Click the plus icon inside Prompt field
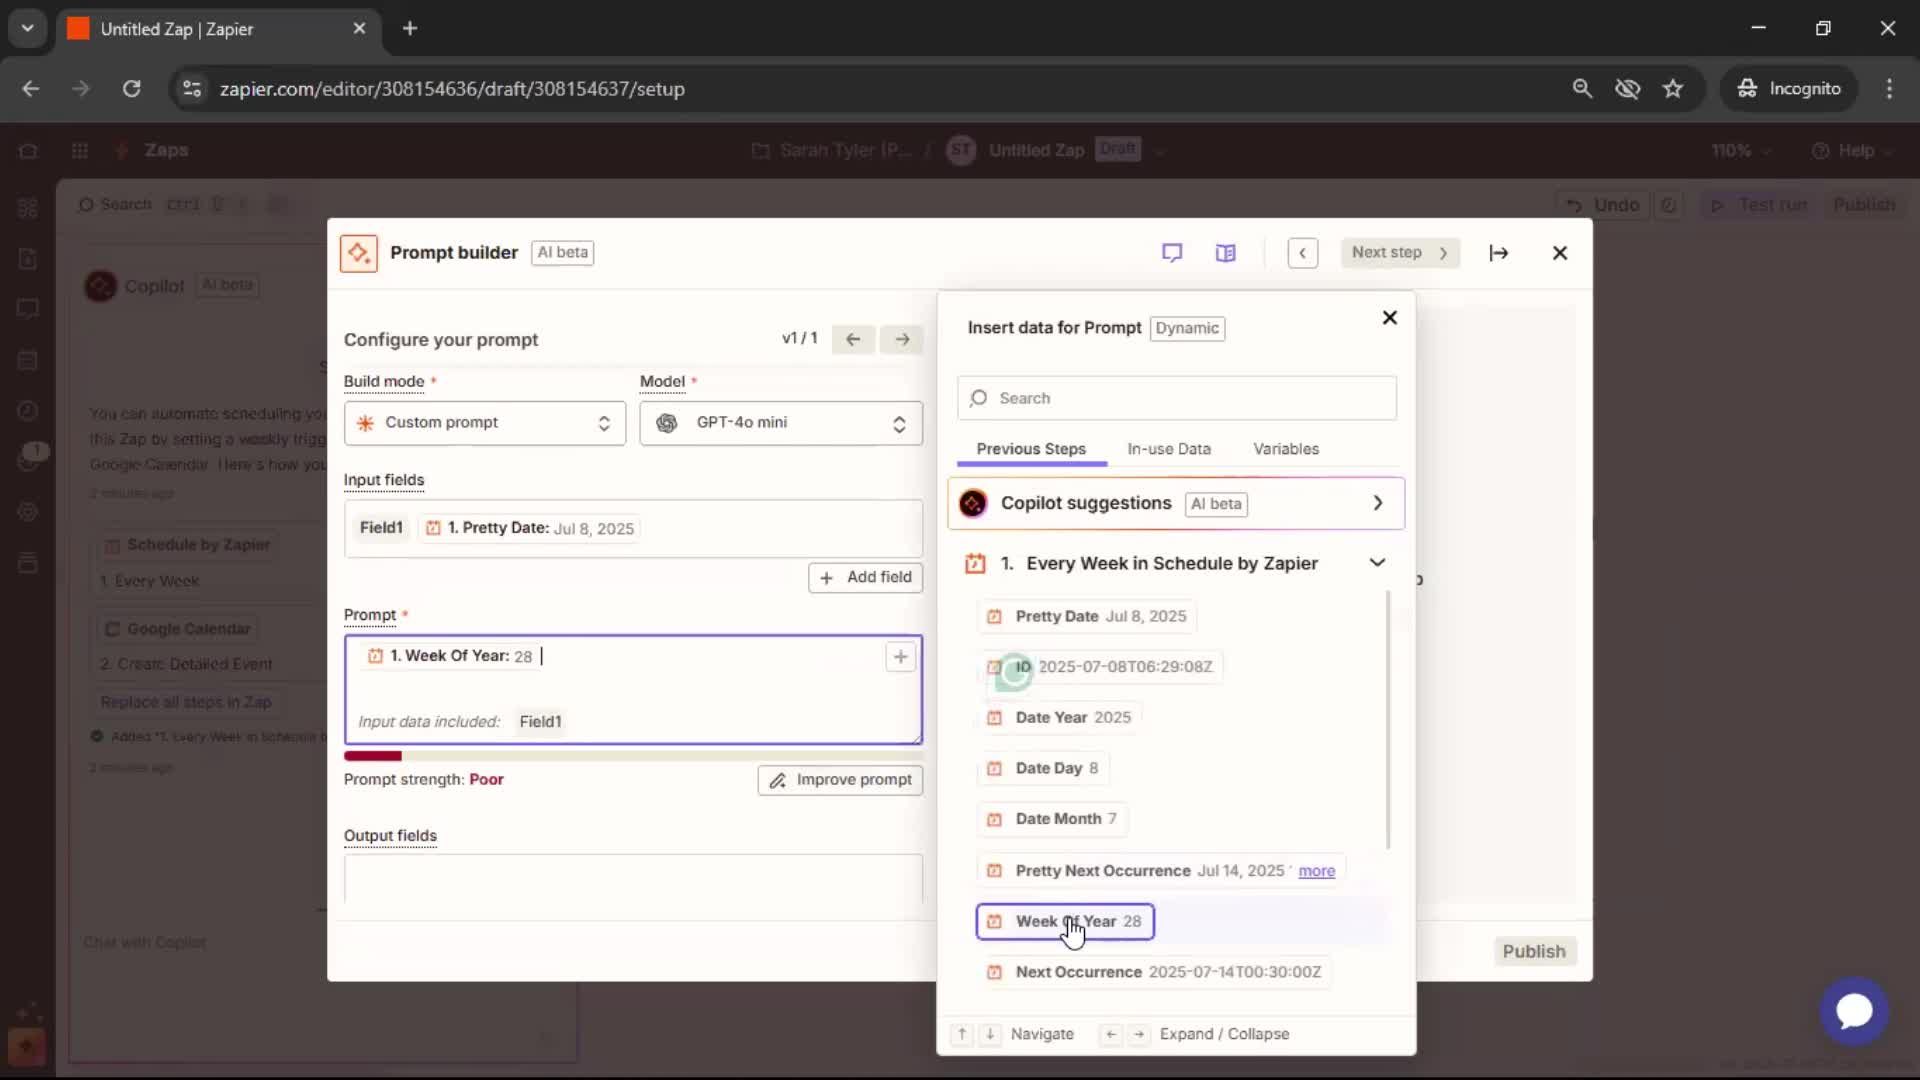Screen dimensions: 1920x1080 point(900,657)
